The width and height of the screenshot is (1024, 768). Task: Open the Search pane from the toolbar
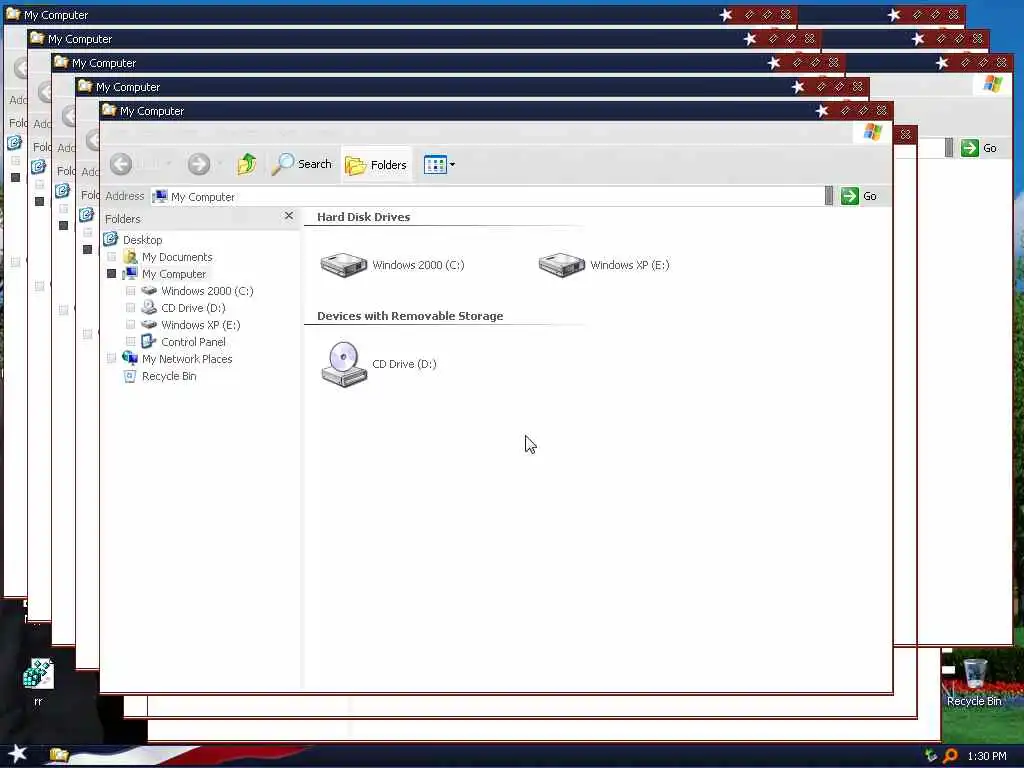(302, 164)
